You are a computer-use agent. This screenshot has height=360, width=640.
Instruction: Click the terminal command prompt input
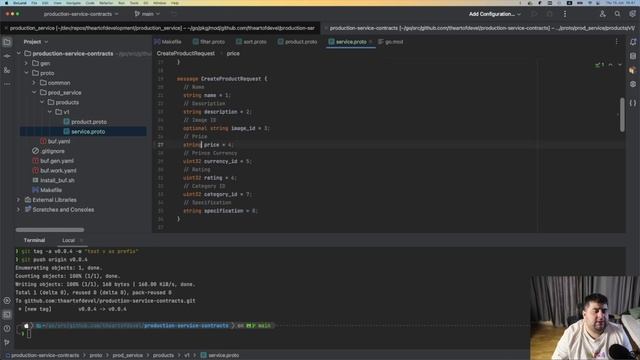point(29,334)
